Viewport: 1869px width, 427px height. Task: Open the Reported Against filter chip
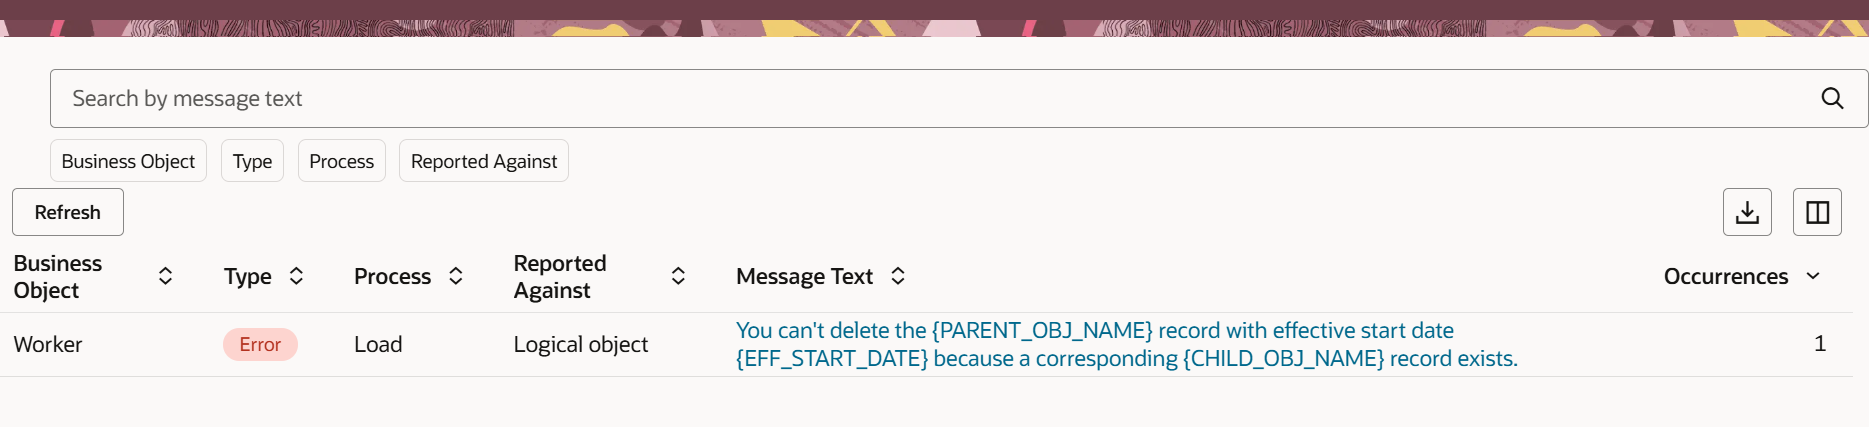[484, 161]
